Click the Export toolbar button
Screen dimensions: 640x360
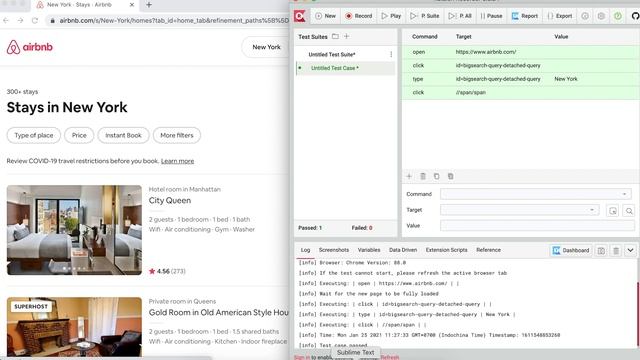(x=560, y=16)
